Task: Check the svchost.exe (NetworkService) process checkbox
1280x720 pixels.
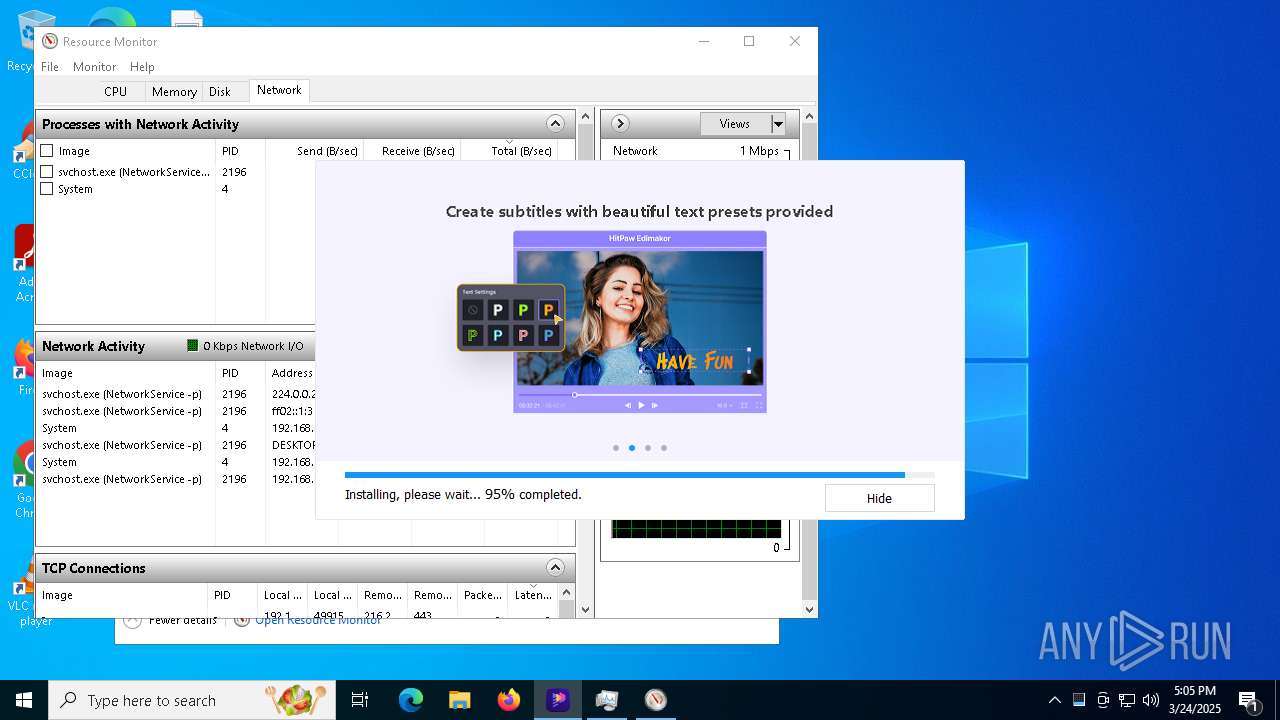Action: (46, 172)
